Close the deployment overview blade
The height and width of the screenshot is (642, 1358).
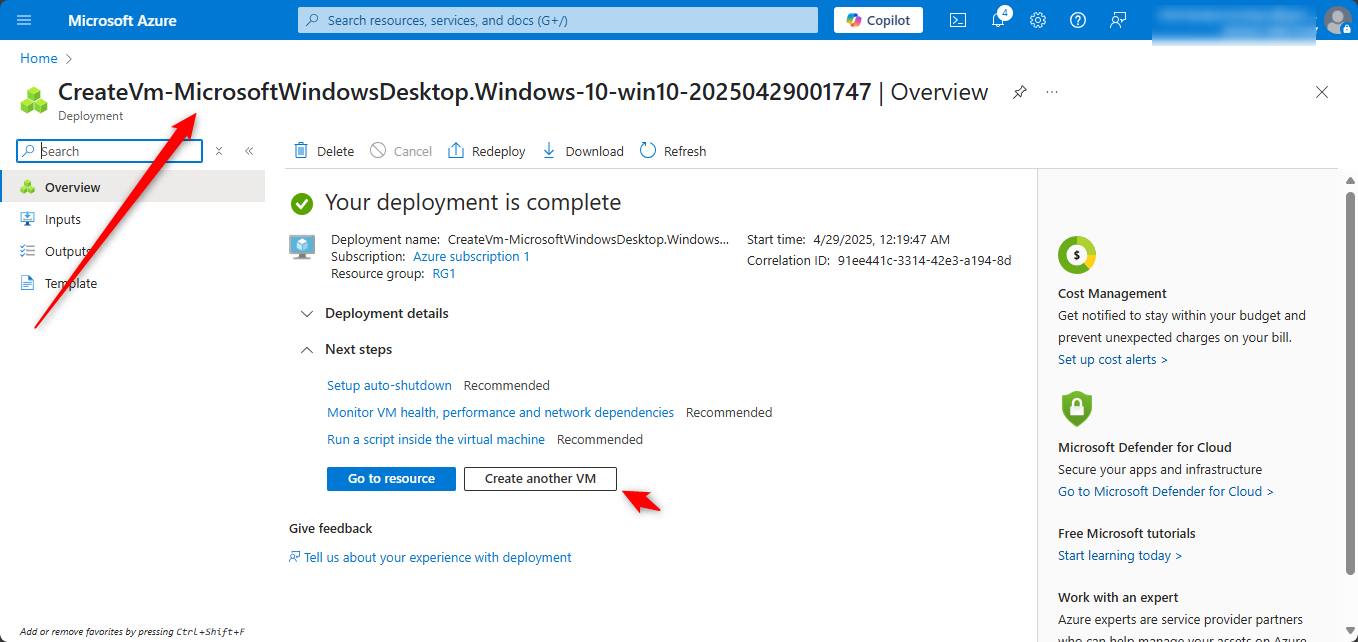[x=1322, y=92]
